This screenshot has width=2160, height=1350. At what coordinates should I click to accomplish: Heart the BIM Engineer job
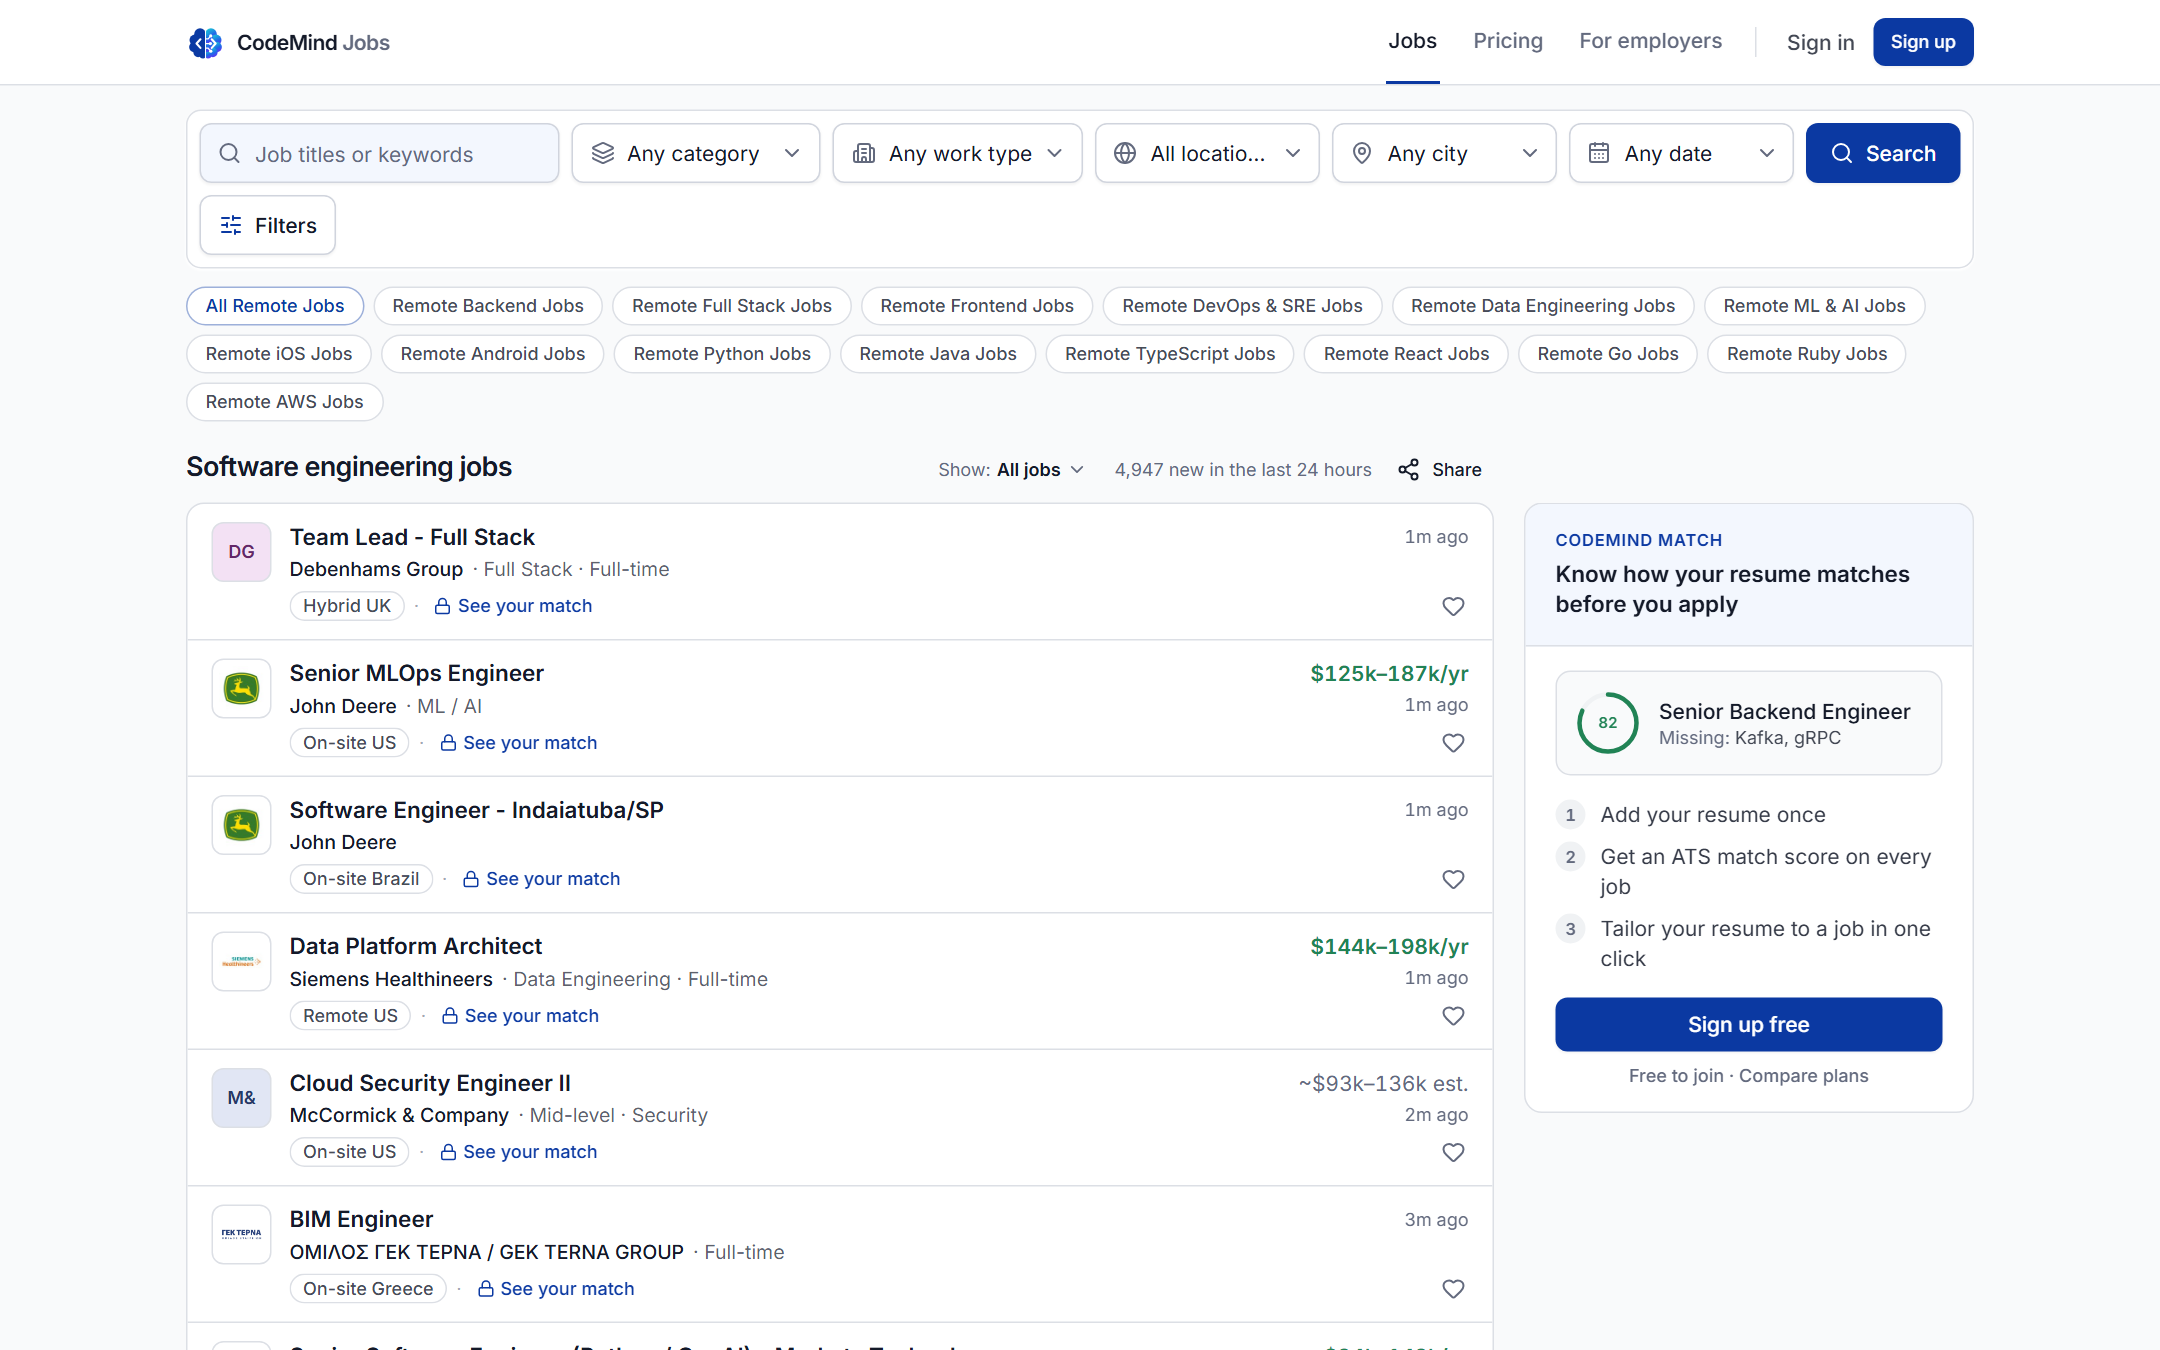1453,1289
